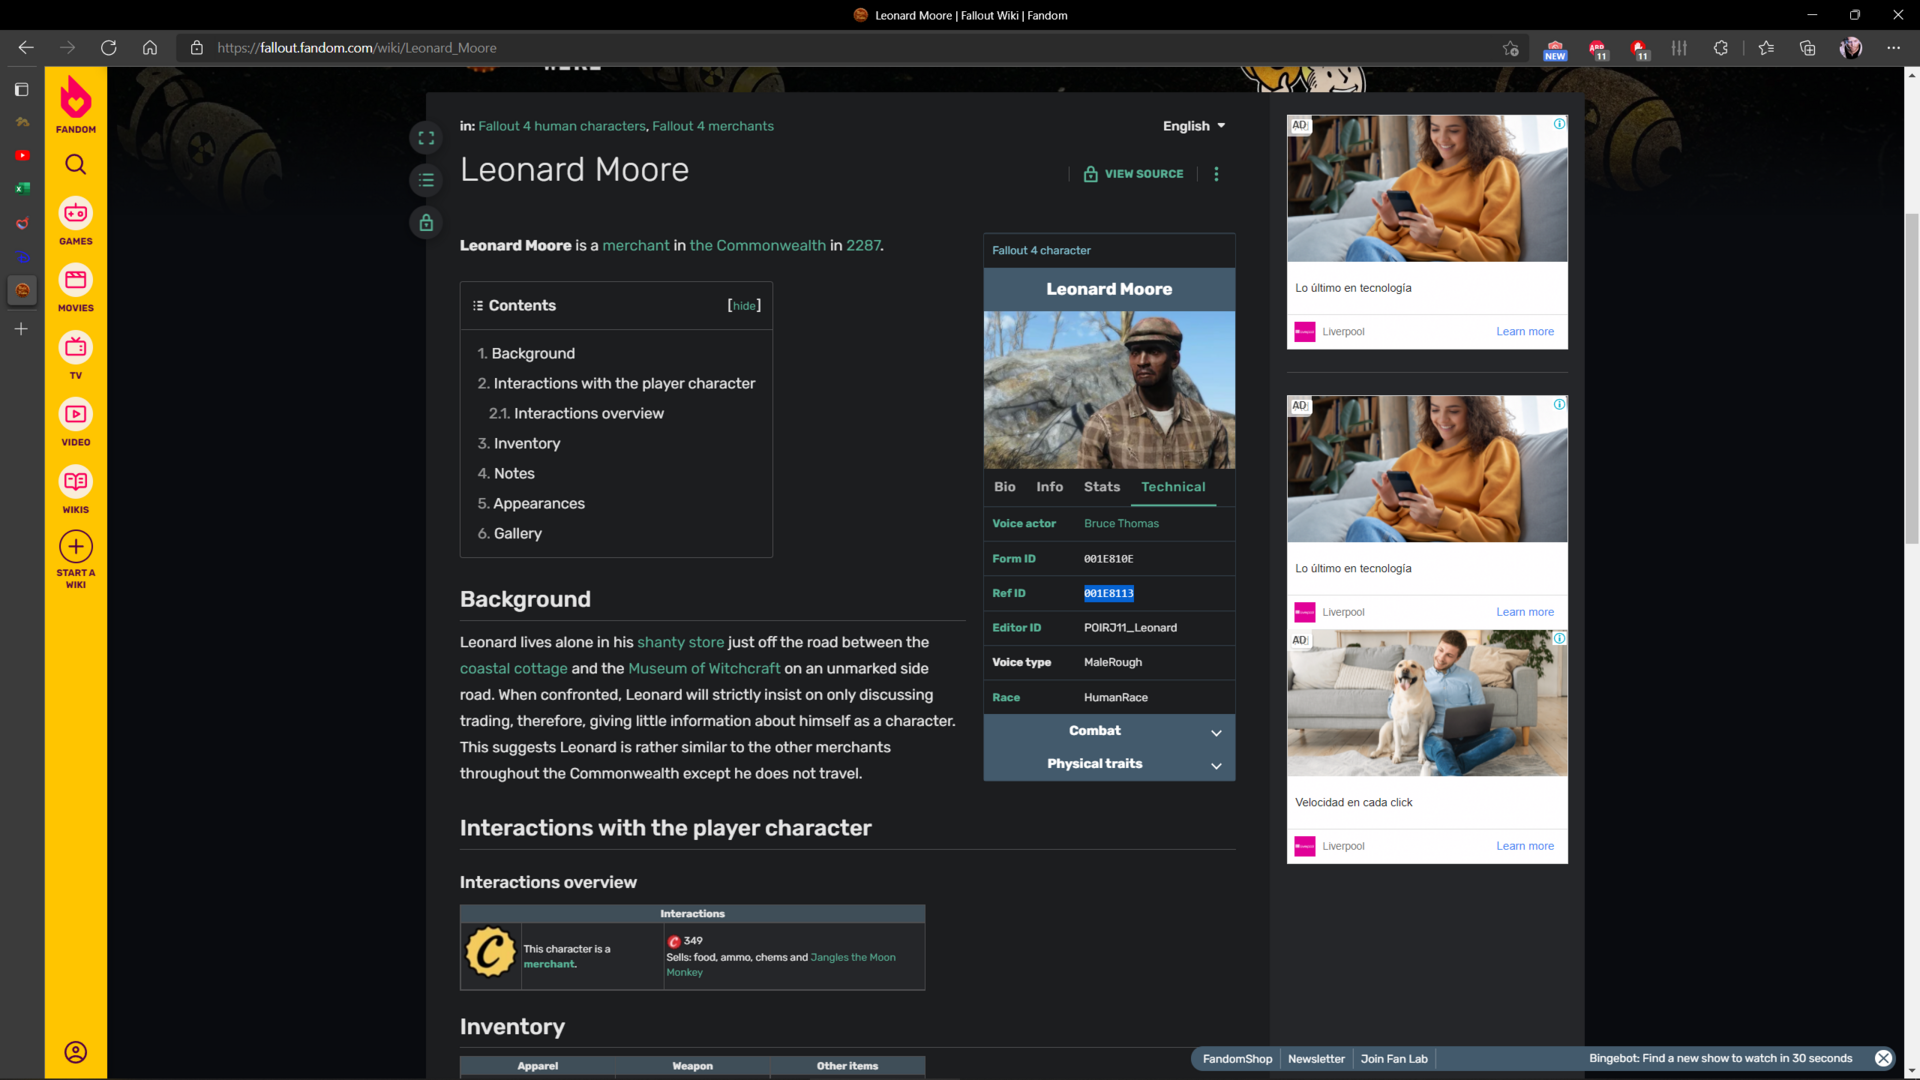Image resolution: width=1920 pixels, height=1080 pixels.
Task: Open the browser extensions puzzle icon
Action: pos(1721,48)
